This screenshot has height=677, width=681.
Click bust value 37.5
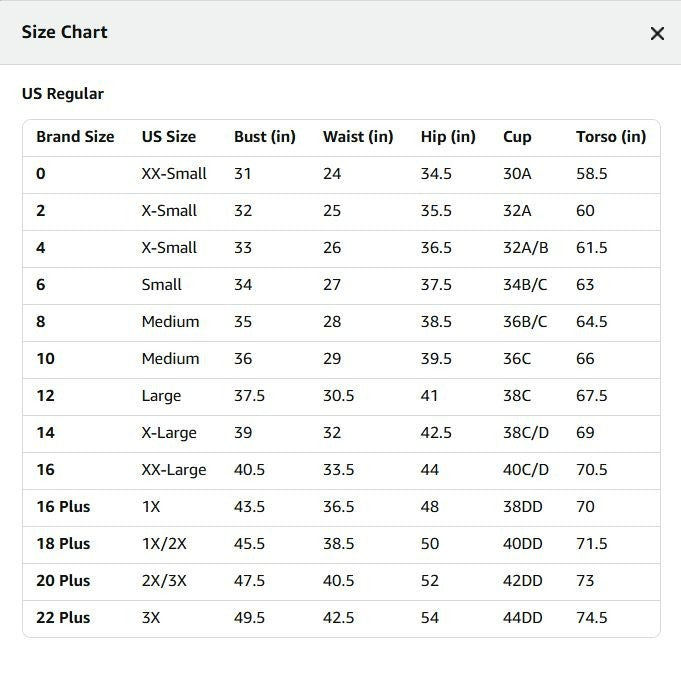[249, 396]
